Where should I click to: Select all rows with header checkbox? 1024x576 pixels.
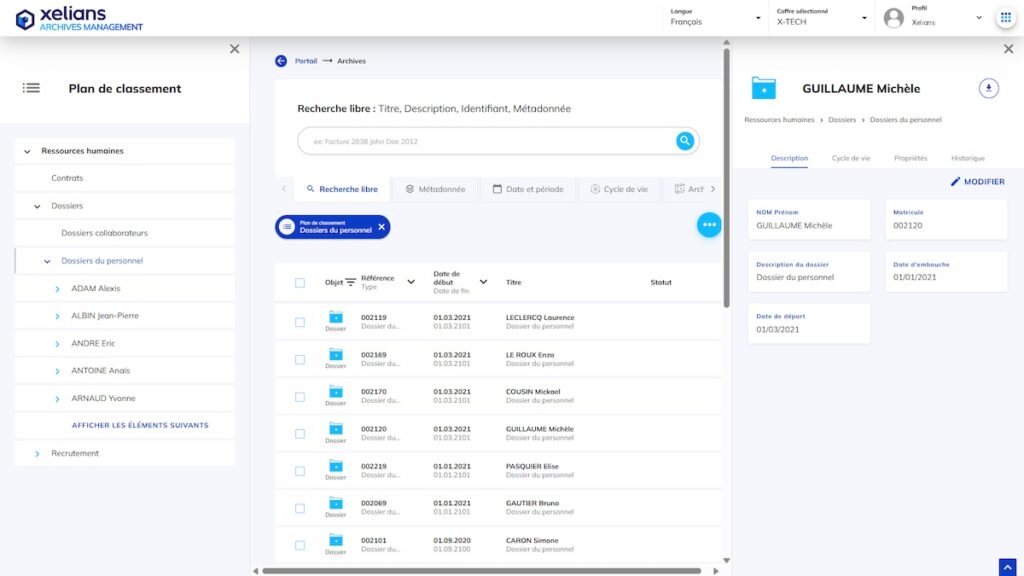click(300, 283)
